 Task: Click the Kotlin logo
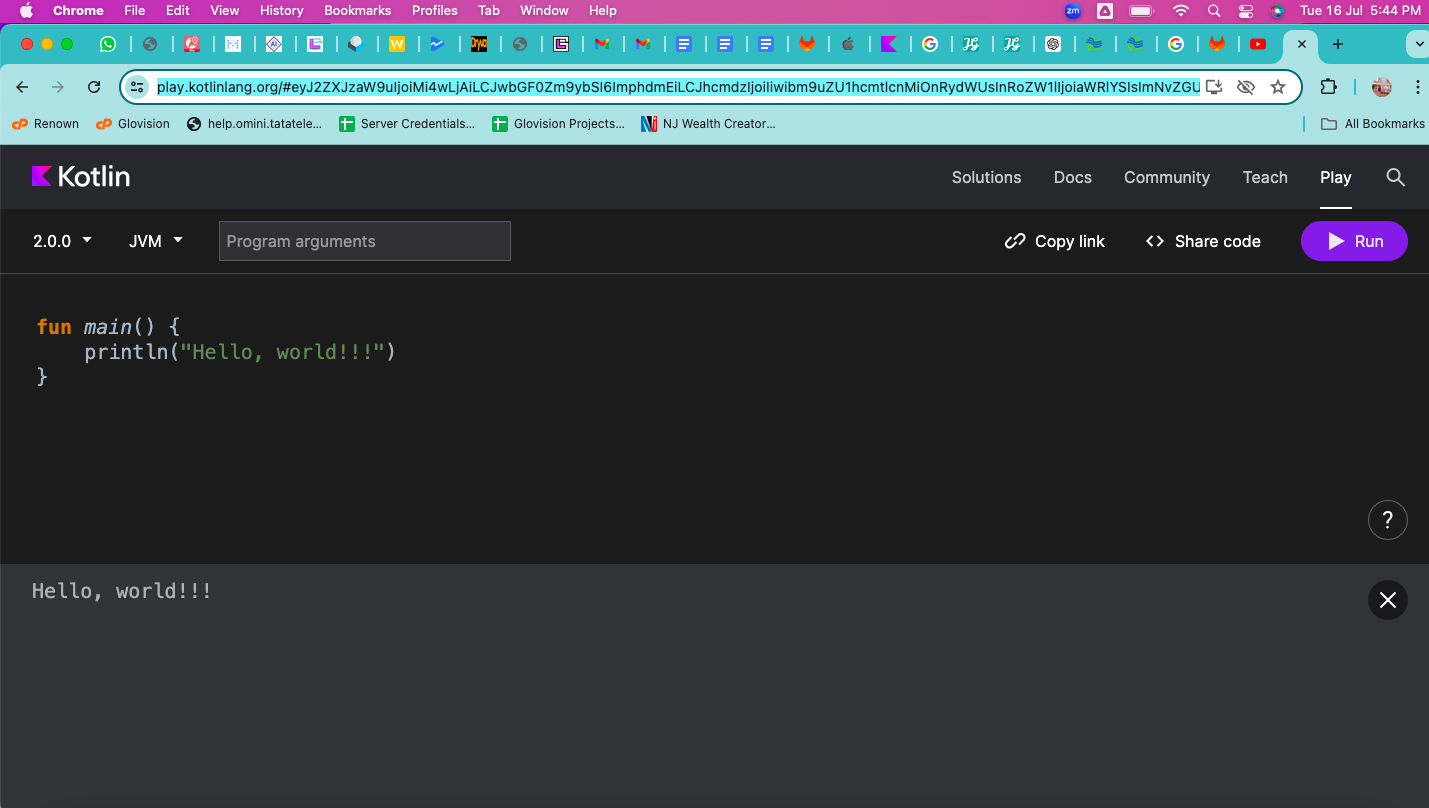click(81, 177)
